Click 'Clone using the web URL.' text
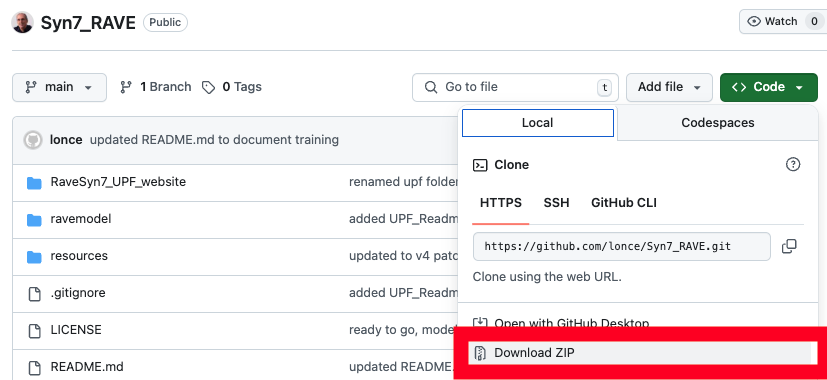Image resolution: width=827 pixels, height=380 pixels. pos(547,277)
